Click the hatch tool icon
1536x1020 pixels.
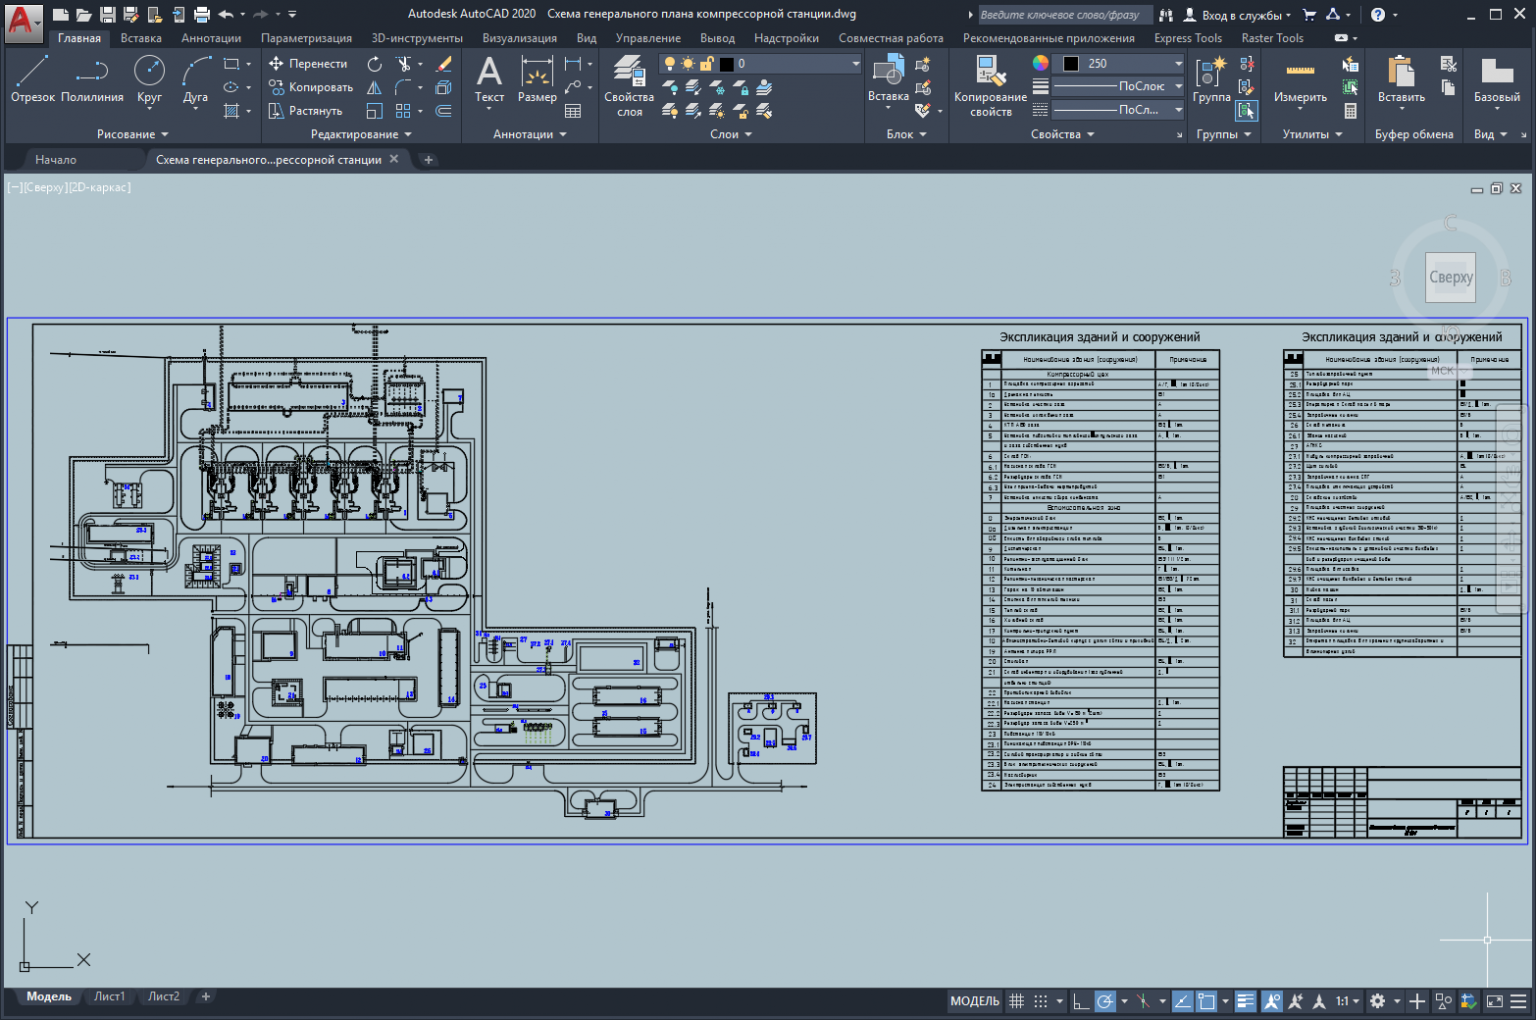click(x=232, y=111)
